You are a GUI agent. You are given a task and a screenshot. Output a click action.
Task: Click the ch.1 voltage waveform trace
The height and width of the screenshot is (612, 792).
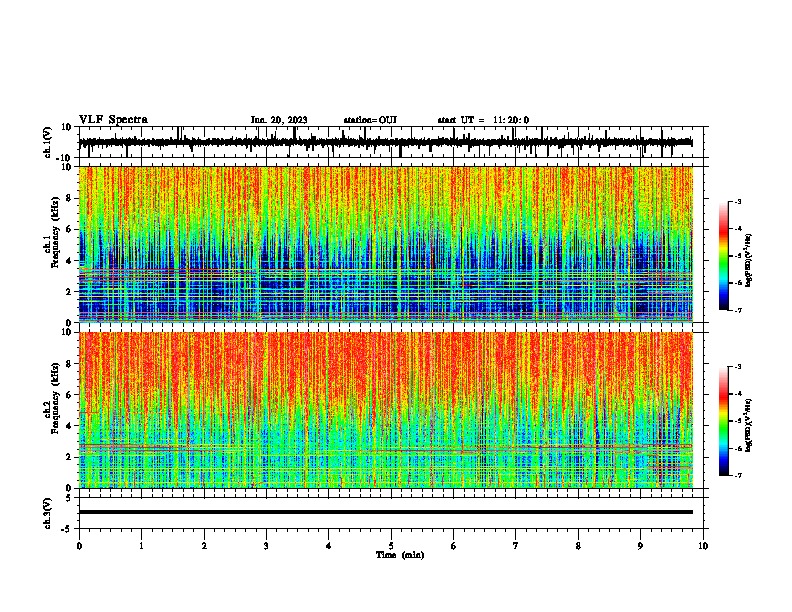point(385,142)
